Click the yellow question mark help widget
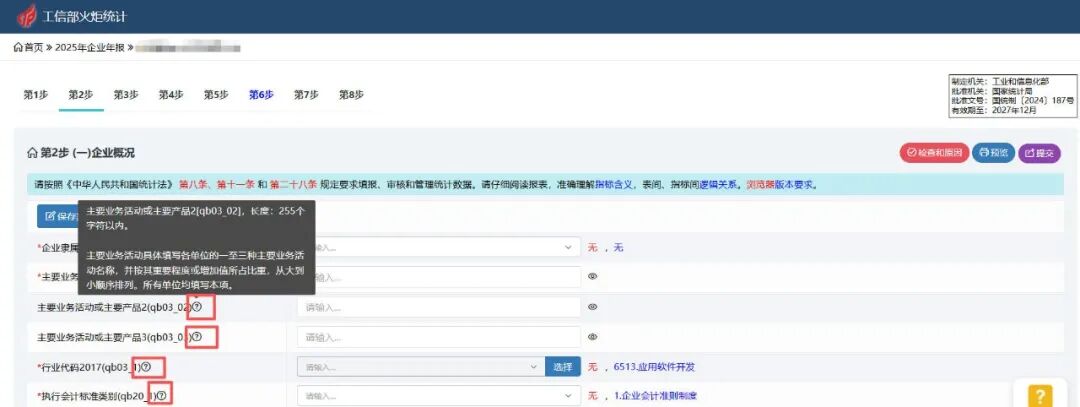Screen dimensions: 1080x407 click(x=1040, y=396)
